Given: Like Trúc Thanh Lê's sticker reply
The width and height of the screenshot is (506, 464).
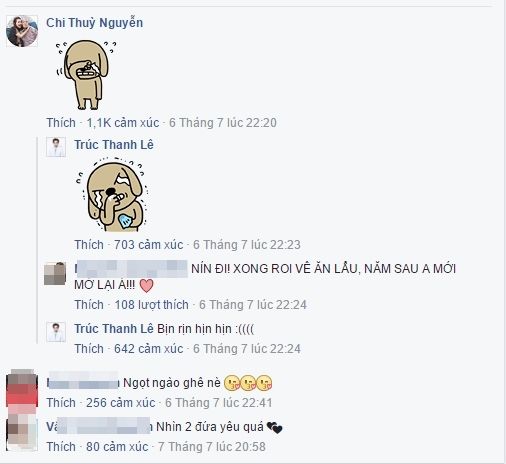Looking at the screenshot, I should pyautogui.click(x=89, y=245).
